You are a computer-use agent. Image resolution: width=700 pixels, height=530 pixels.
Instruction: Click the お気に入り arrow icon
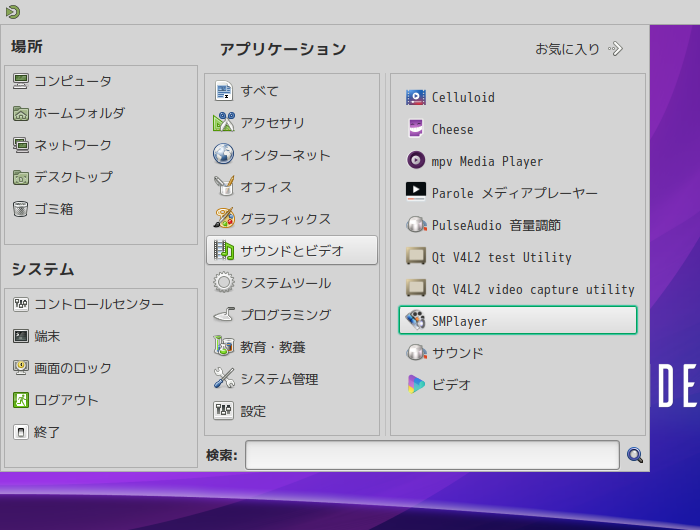point(616,49)
